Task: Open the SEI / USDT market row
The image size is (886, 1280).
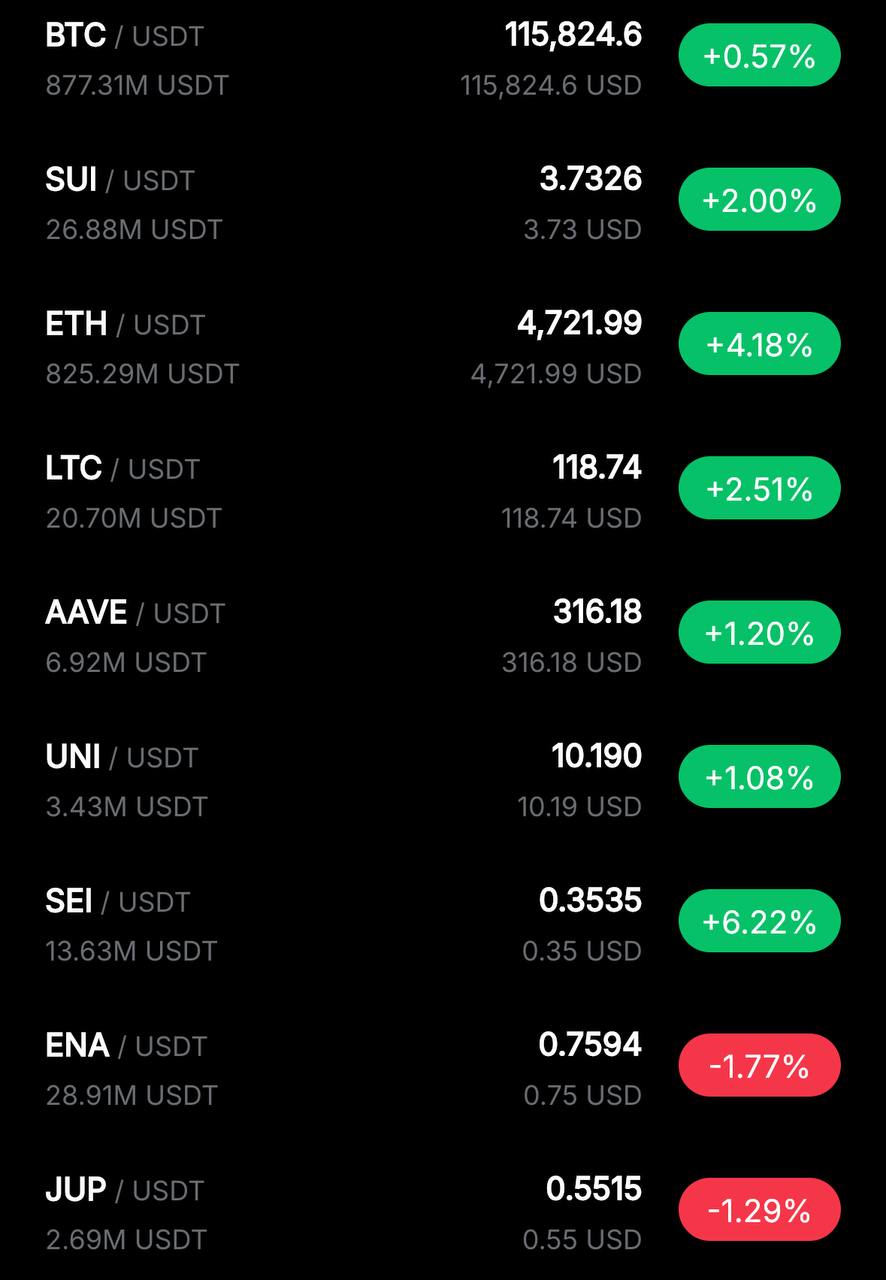Action: pos(443,923)
